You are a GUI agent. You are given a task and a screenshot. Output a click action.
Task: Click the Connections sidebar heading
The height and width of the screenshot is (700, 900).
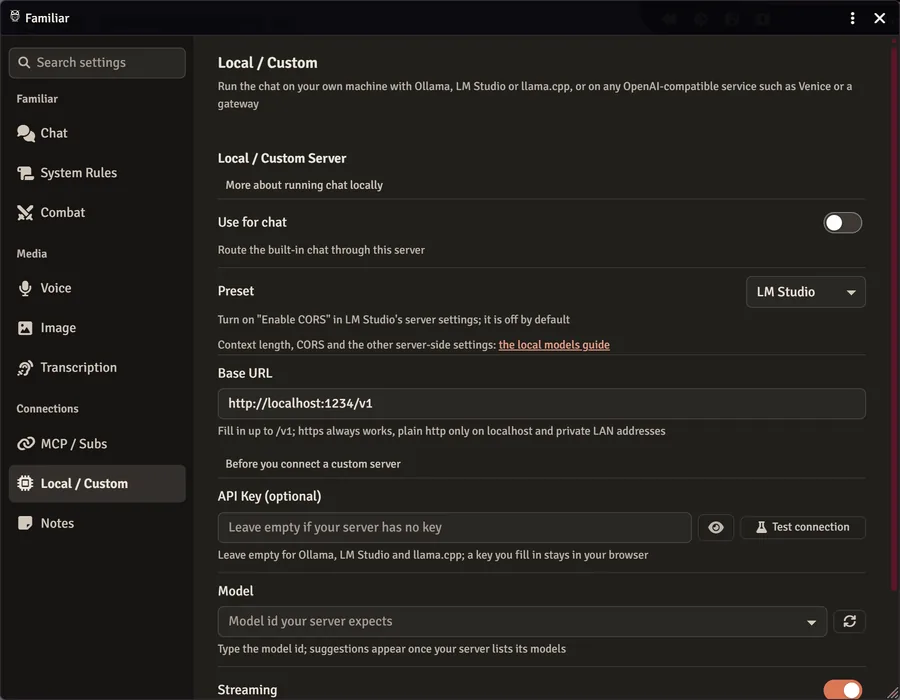[x=48, y=409]
